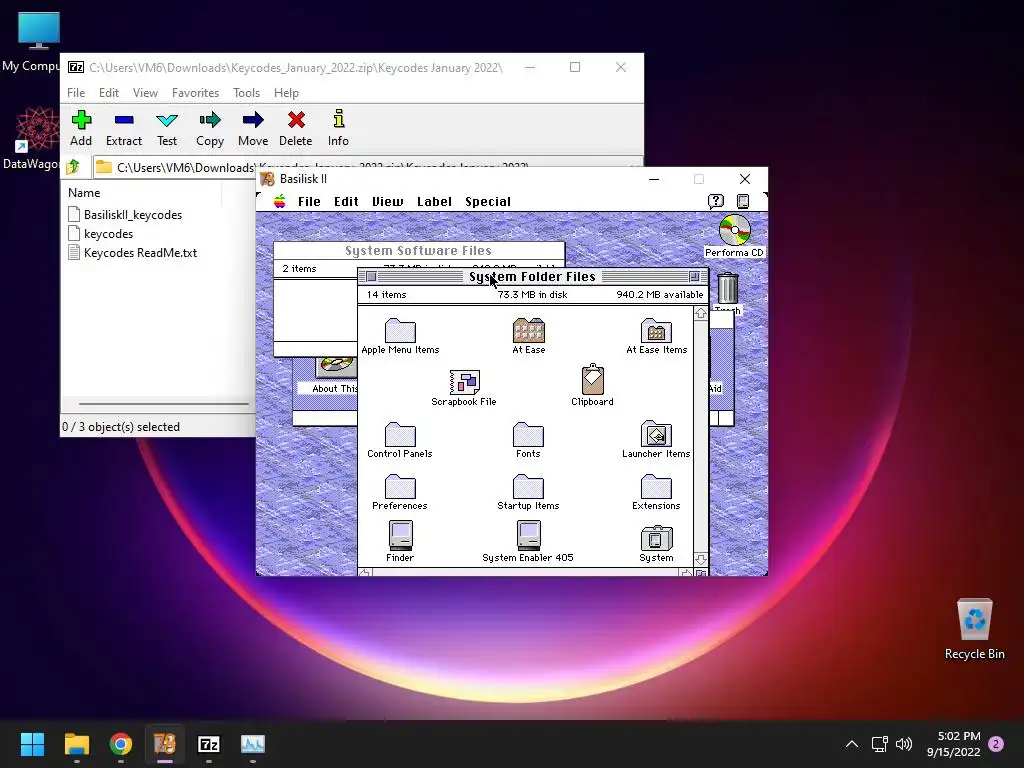Click the volume speaker tray icon
Viewport: 1024px width, 768px height.
(904, 744)
